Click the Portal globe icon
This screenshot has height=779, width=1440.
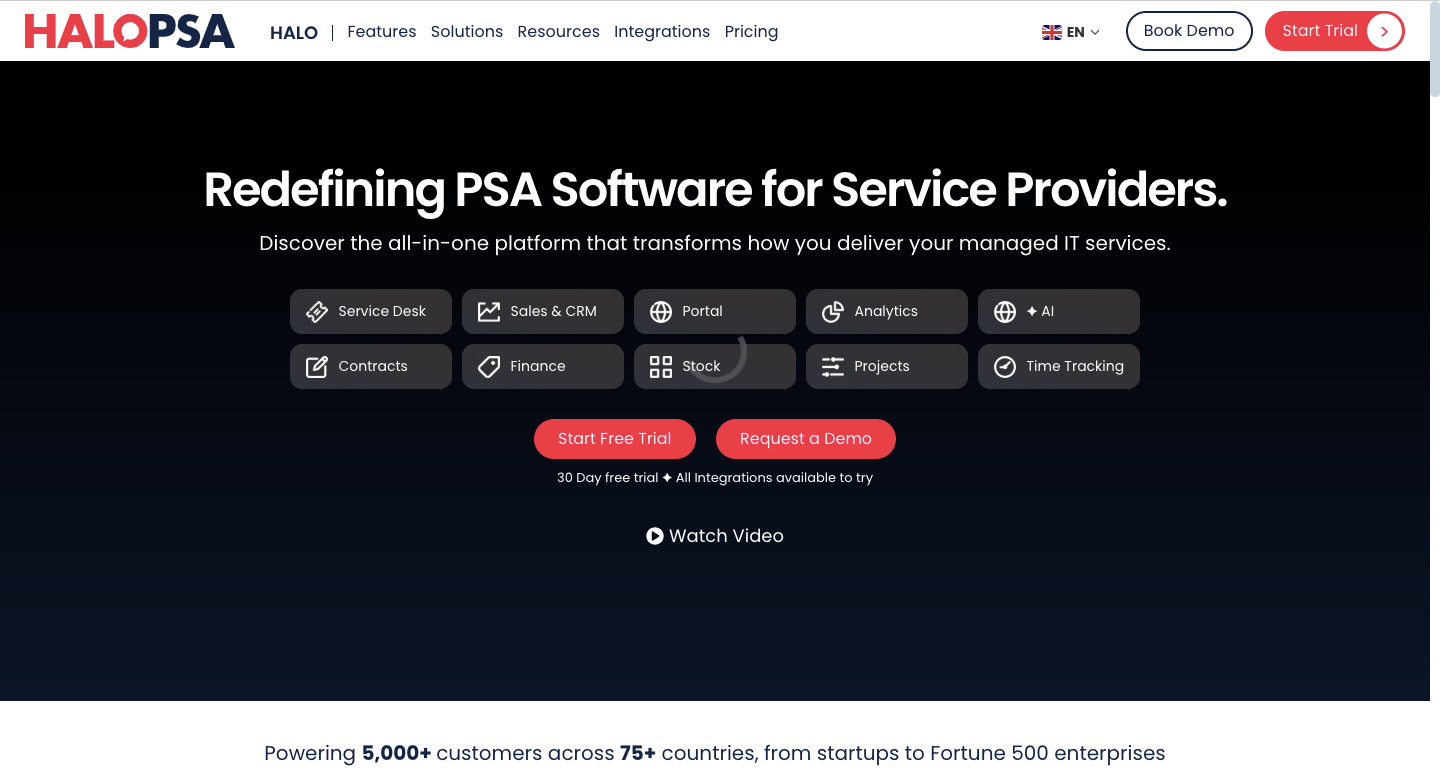pyautogui.click(x=661, y=312)
